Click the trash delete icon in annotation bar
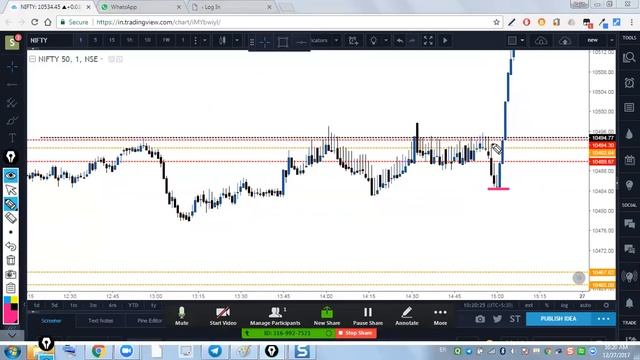This screenshot has height=360, width=640. tap(11, 260)
